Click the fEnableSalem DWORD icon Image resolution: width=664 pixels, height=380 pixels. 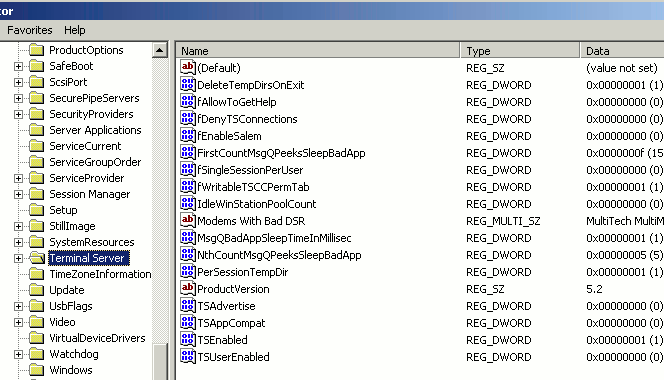click(x=188, y=135)
